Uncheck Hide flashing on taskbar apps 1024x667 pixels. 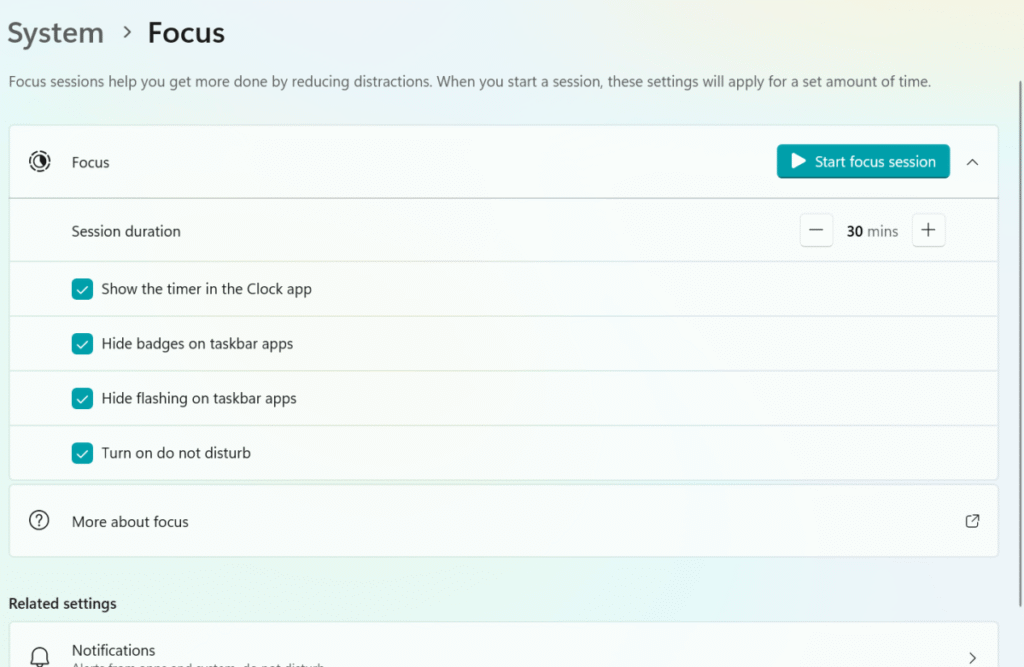(x=83, y=398)
